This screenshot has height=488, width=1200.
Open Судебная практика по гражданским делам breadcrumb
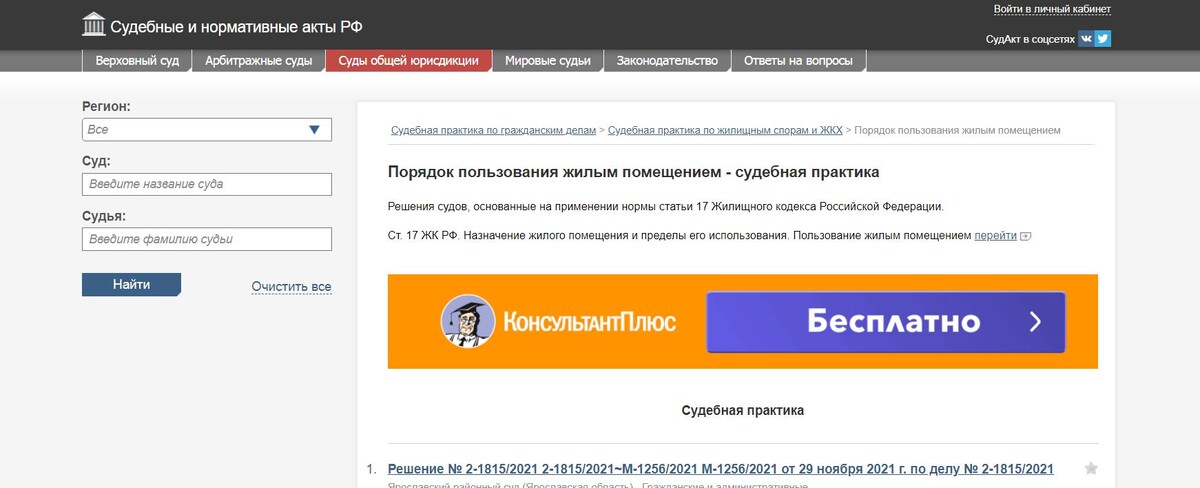(x=493, y=130)
